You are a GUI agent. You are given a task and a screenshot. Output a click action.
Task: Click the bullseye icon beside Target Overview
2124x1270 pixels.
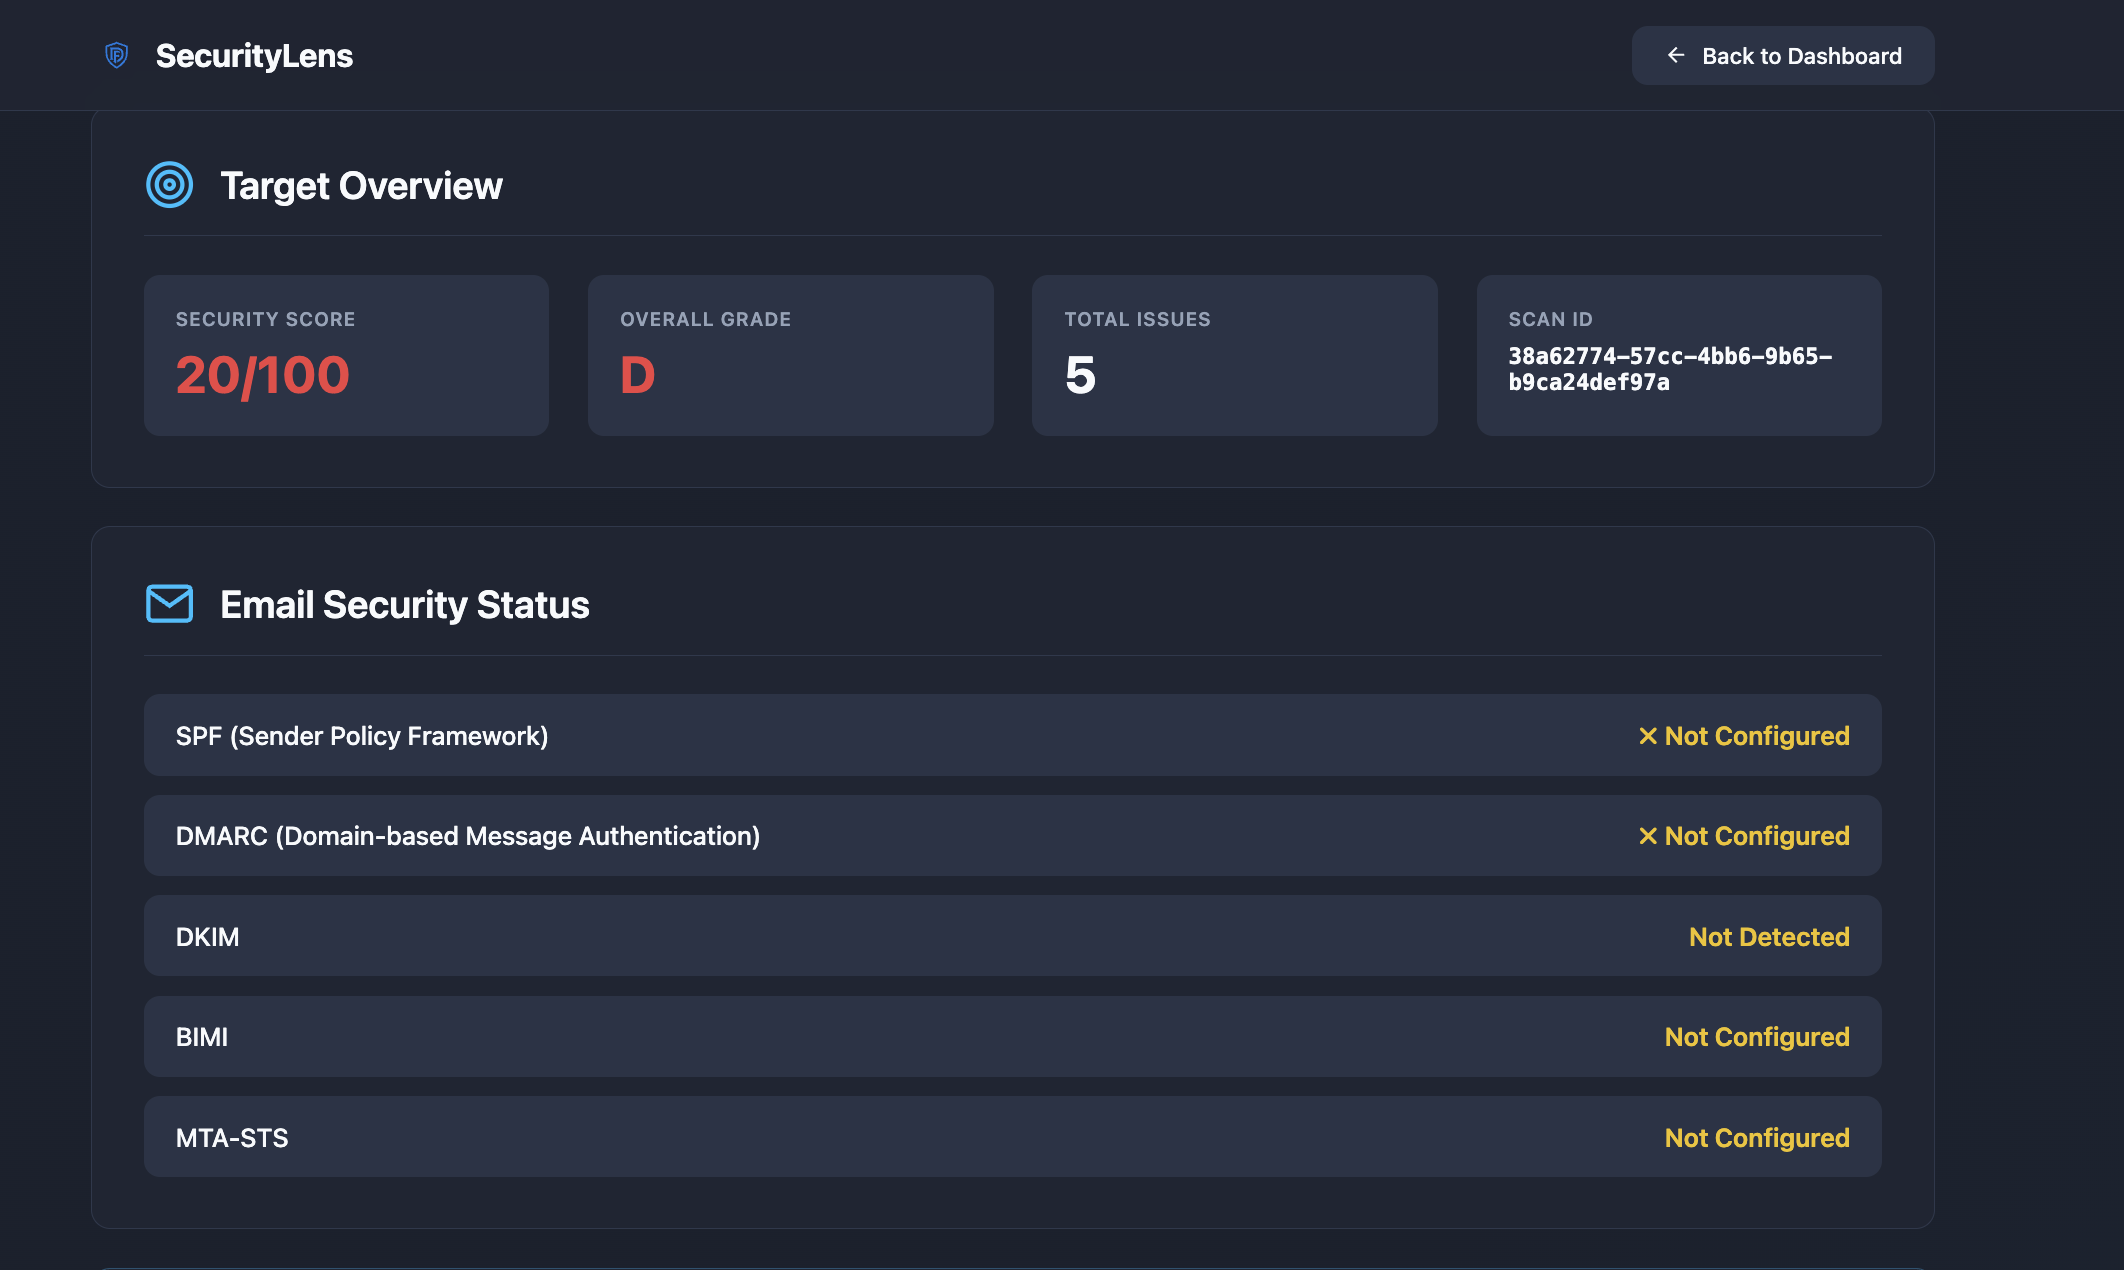(x=168, y=184)
